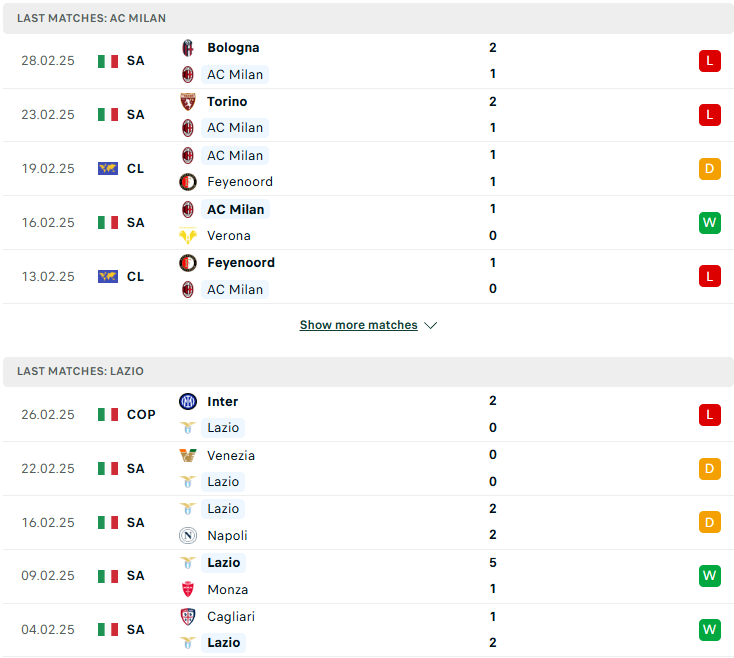Expand the Show more matches chevron

click(430, 325)
